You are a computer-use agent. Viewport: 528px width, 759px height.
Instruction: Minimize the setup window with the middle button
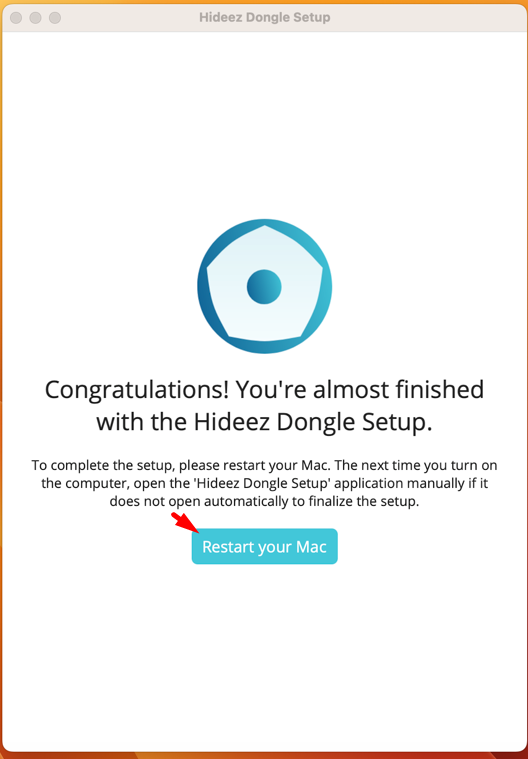(x=35, y=18)
